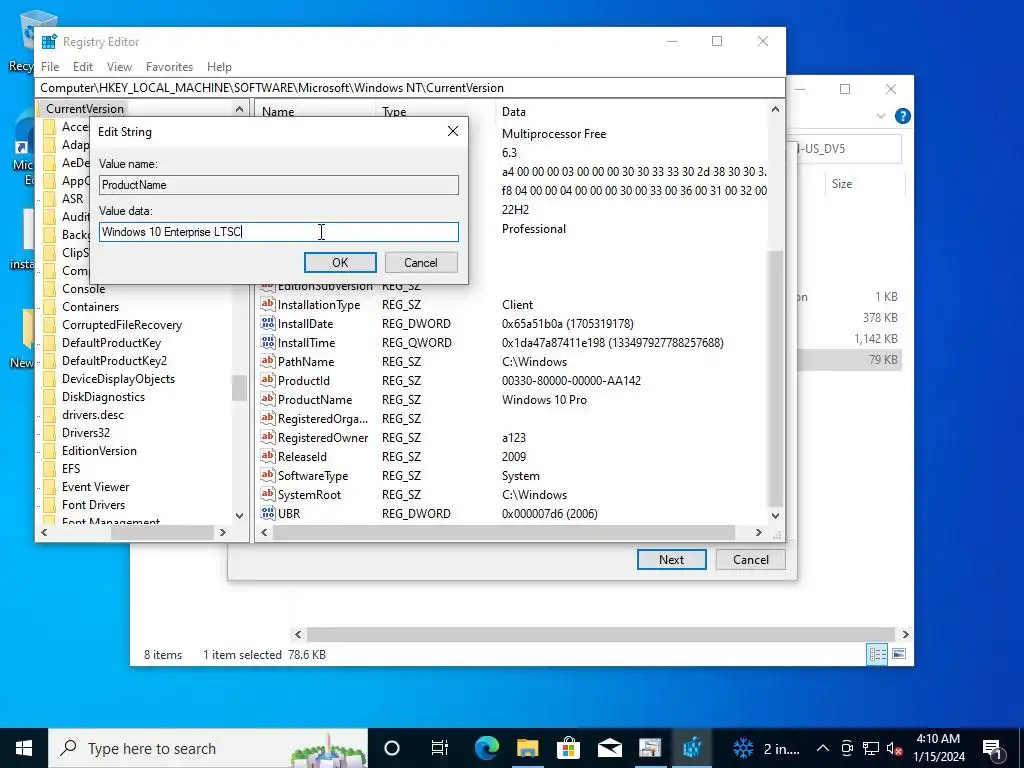Select the CurrentVersion tree key
The image size is (1024, 768).
[85, 109]
